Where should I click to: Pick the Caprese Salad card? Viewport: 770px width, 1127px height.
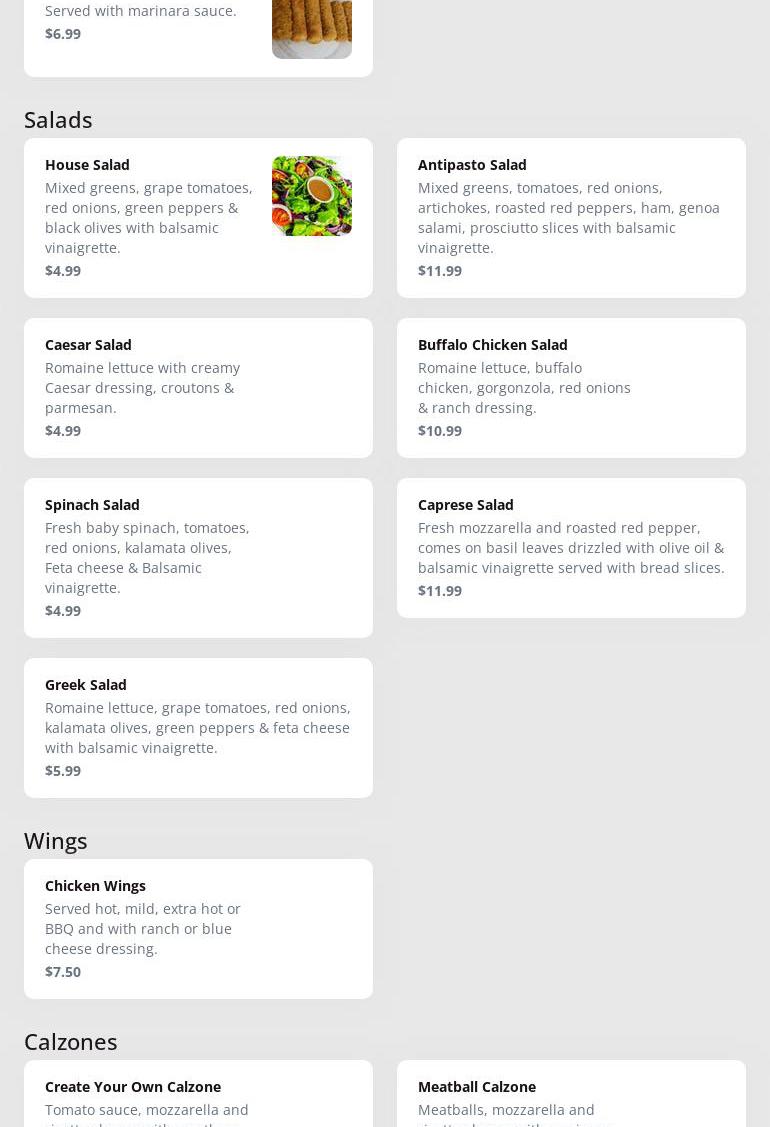click(x=572, y=548)
